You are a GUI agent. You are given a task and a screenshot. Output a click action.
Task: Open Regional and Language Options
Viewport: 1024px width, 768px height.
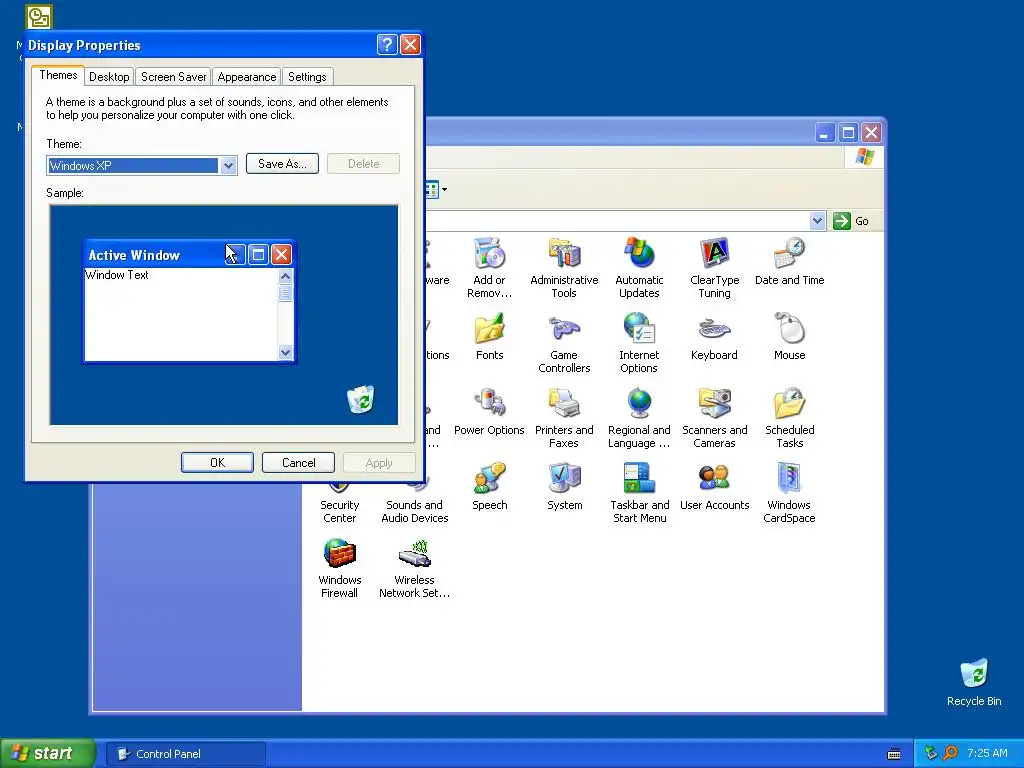click(639, 418)
